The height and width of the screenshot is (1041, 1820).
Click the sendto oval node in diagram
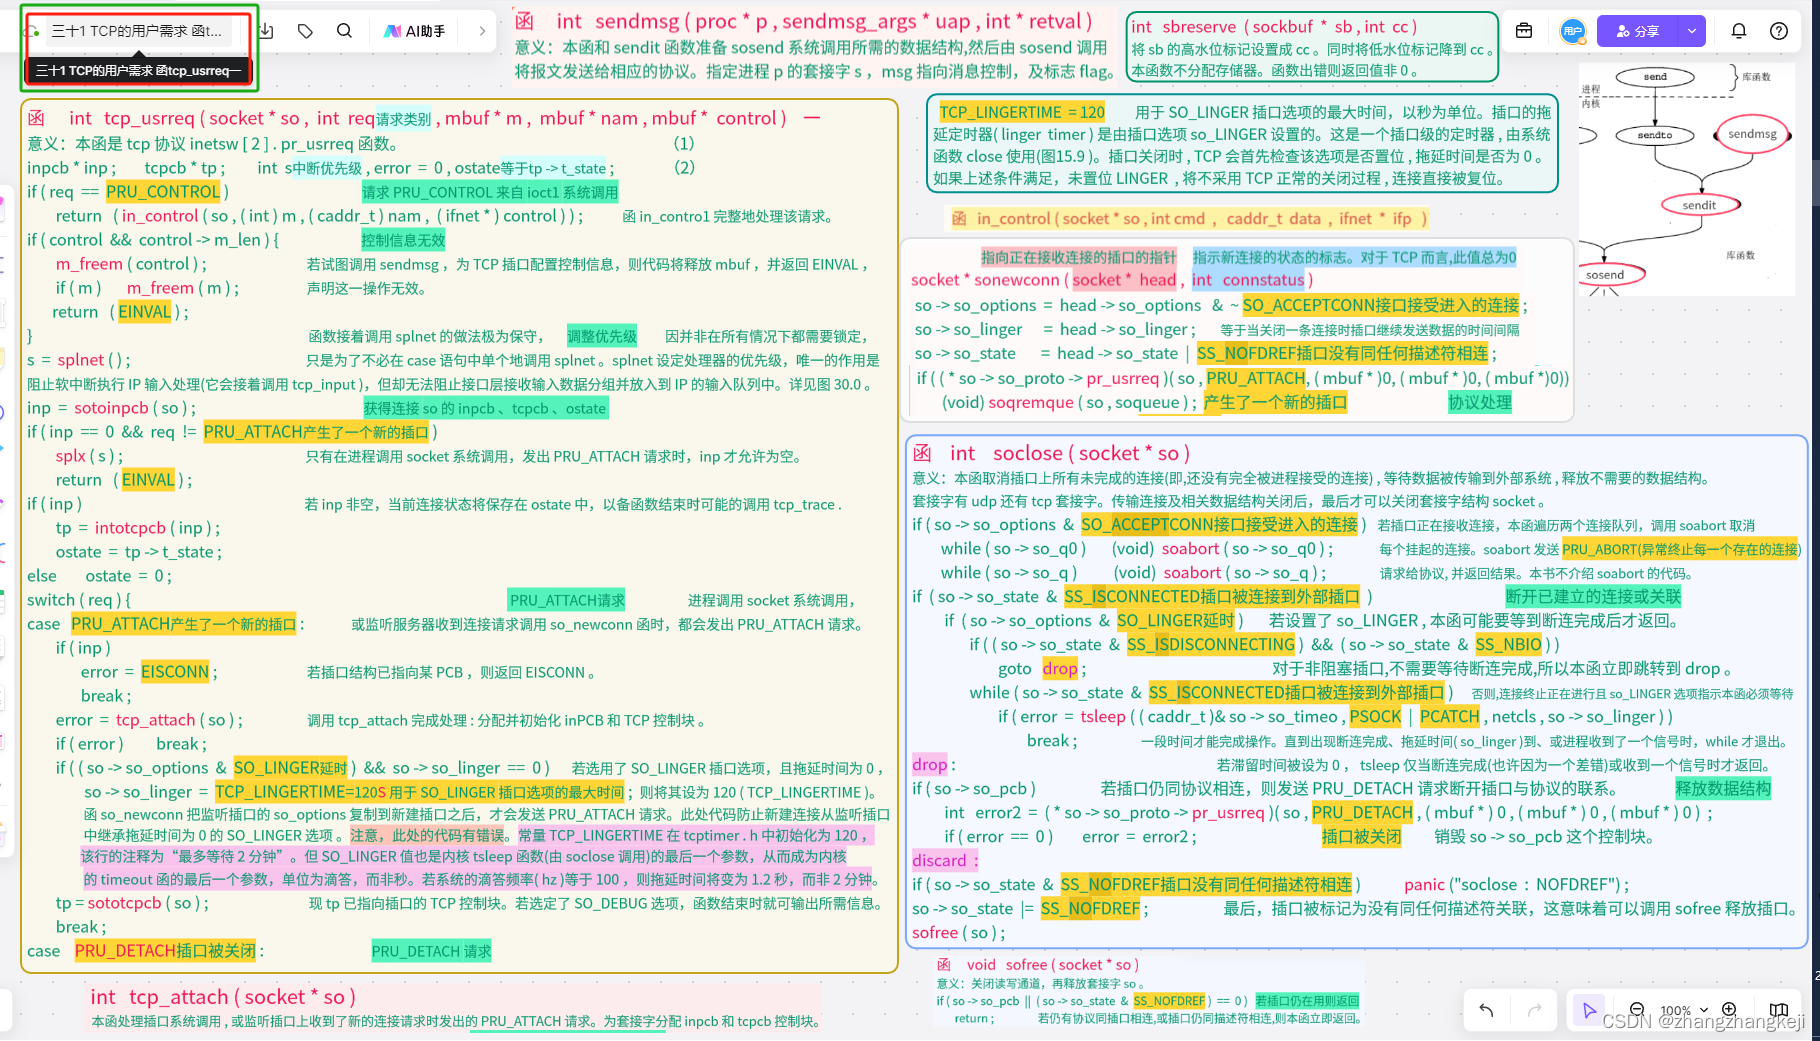(x=1655, y=135)
